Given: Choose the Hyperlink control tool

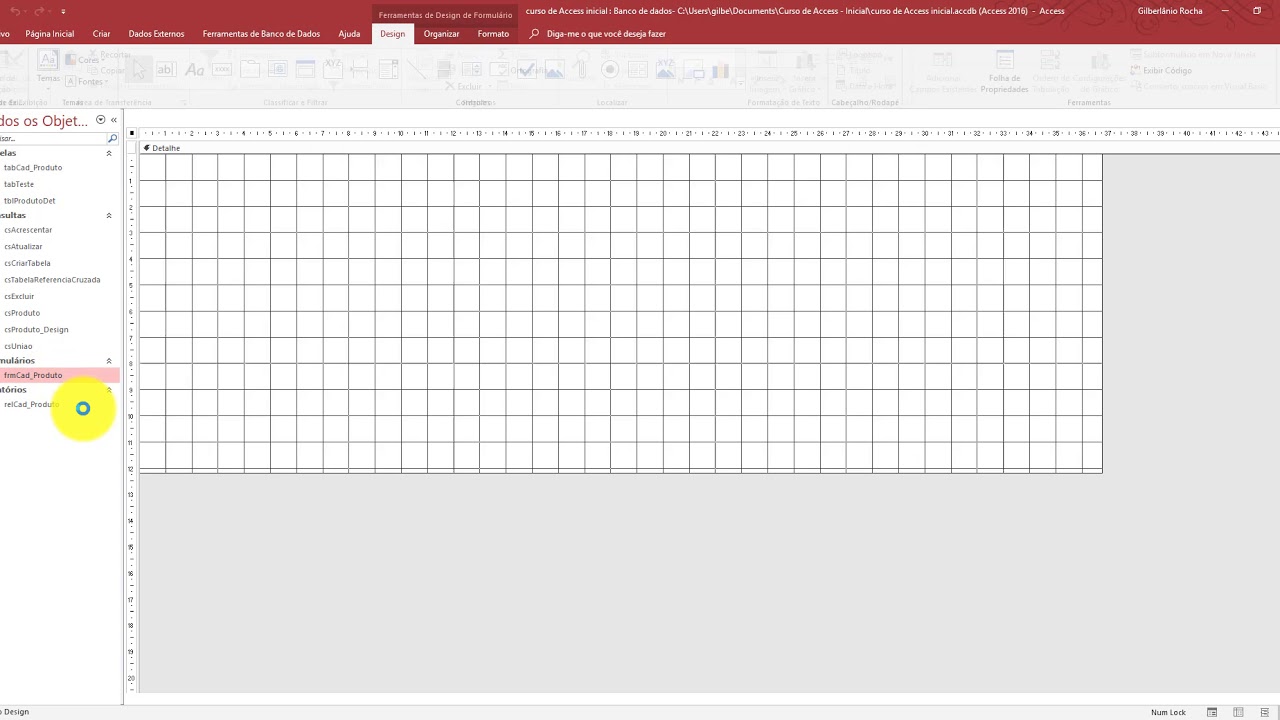Looking at the screenshot, I should click(x=277, y=70).
